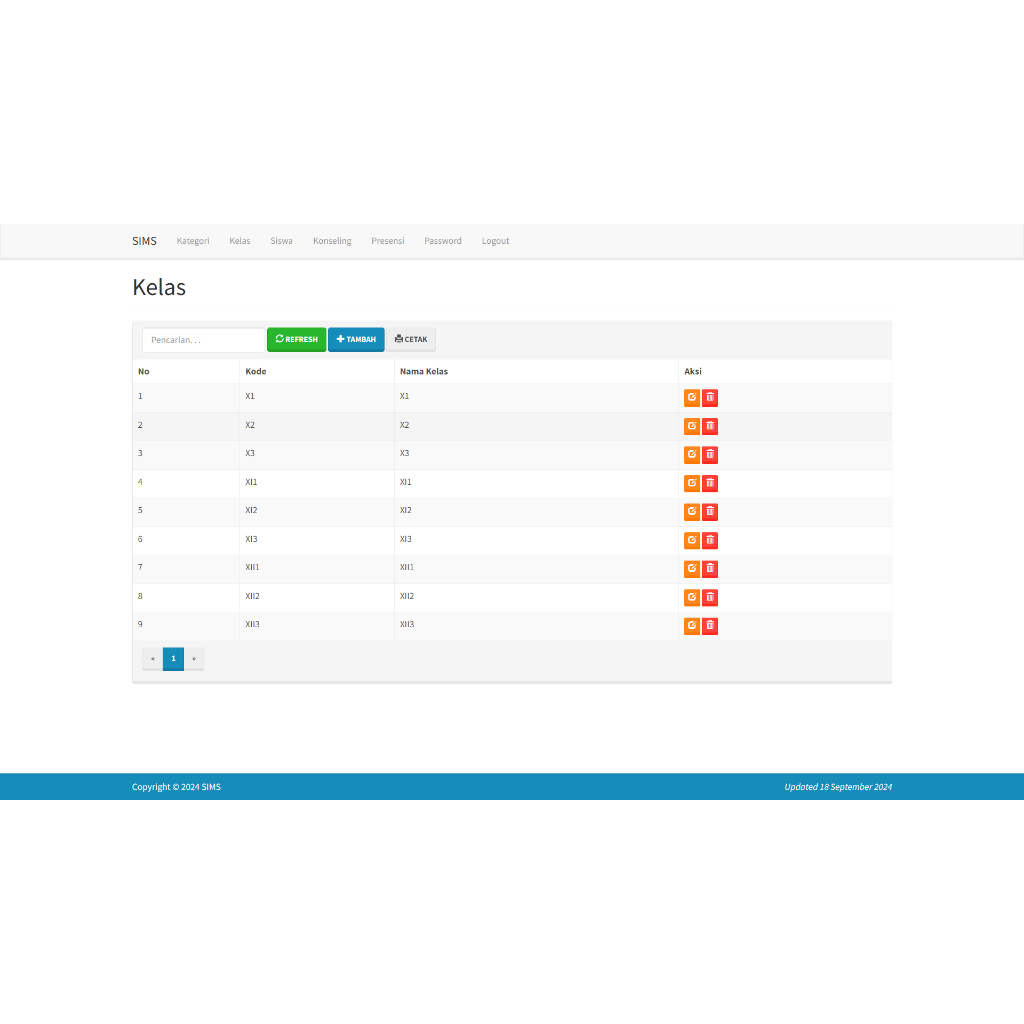The width and height of the screenshot is (1024, 1024).
Task: Go to Presensi page
Action: coord(388,241)
